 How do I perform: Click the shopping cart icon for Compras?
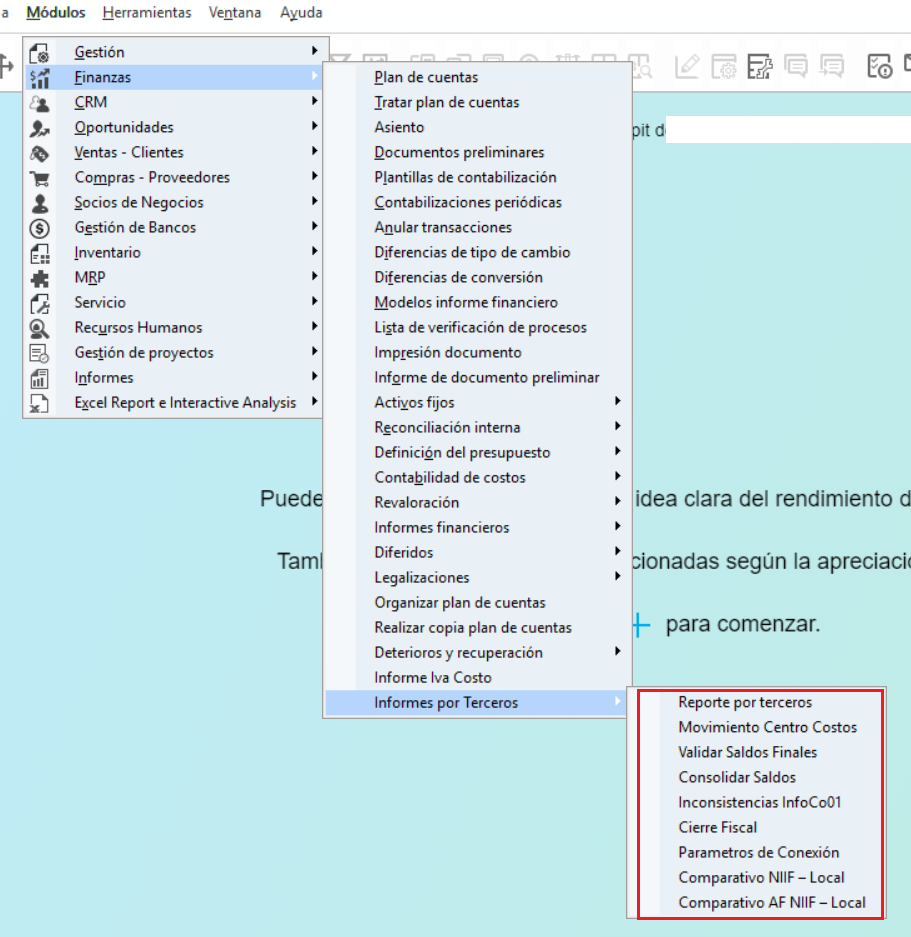point(39,178)
